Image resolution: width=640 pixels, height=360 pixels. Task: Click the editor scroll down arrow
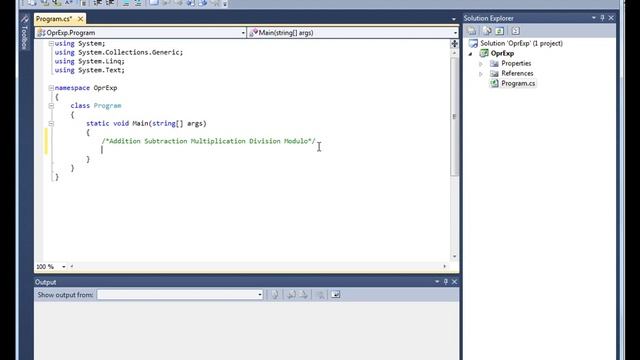[454, 256]
